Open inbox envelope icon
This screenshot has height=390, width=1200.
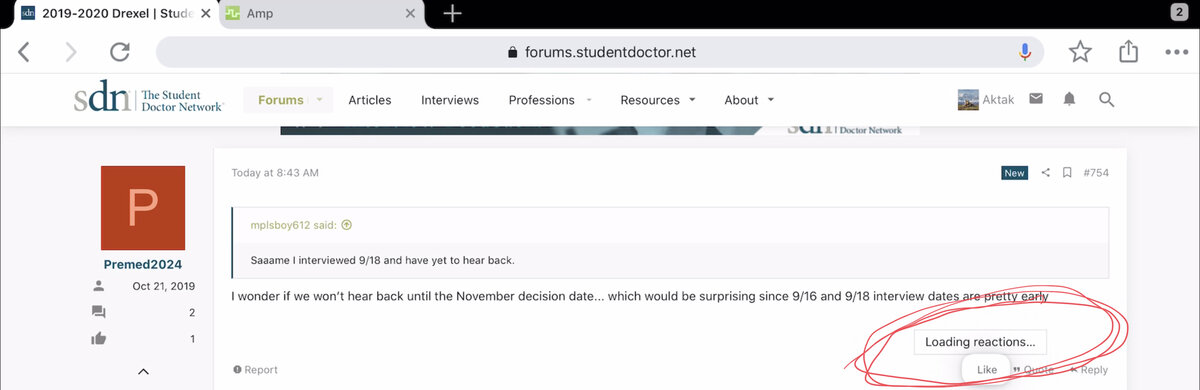[1036, 99]
